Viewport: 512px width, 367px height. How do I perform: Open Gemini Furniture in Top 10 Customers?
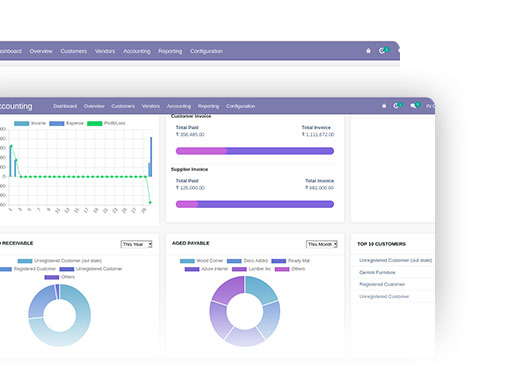377,272
